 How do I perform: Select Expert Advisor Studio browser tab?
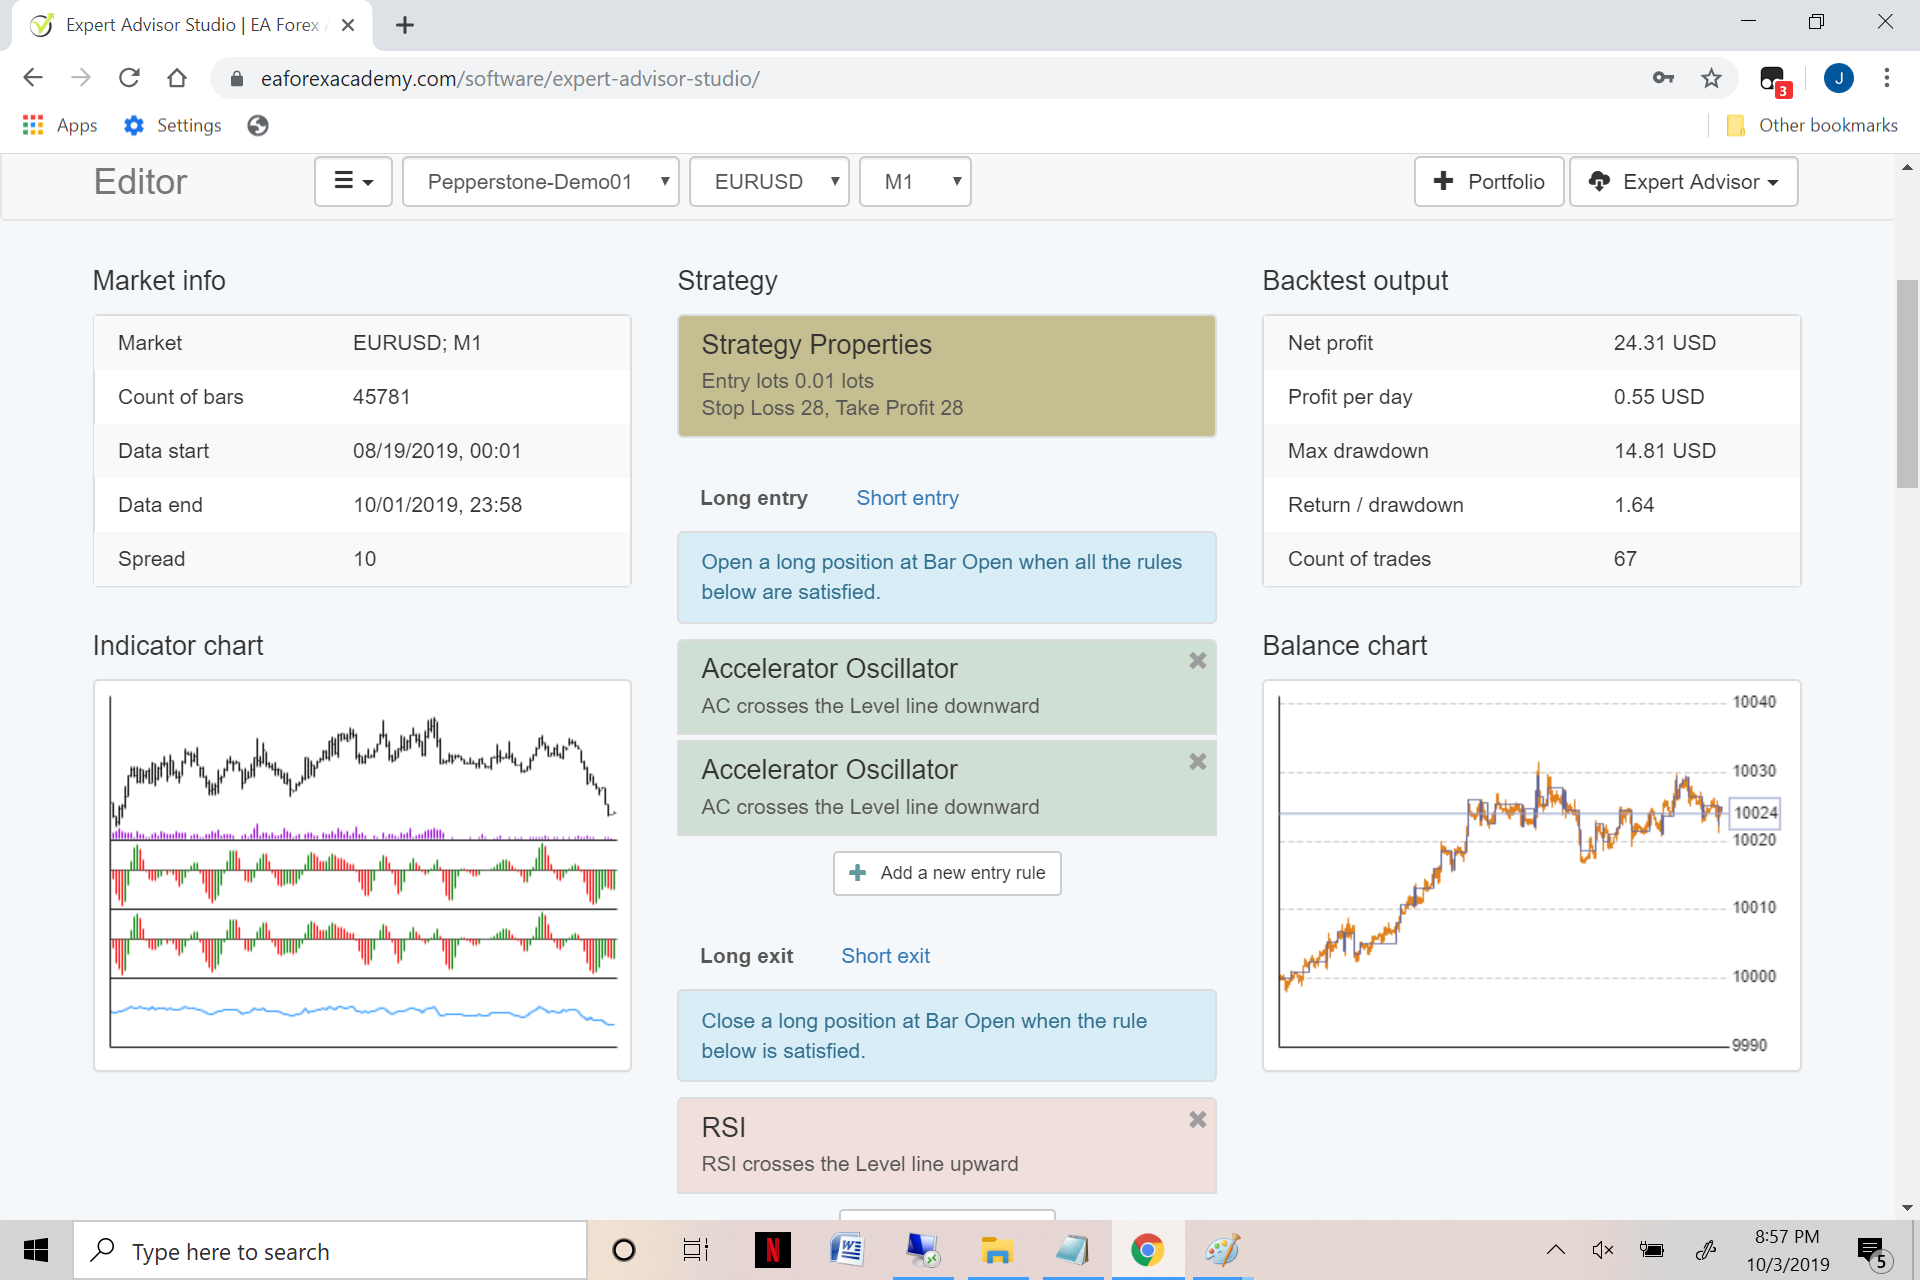[192, 25]
